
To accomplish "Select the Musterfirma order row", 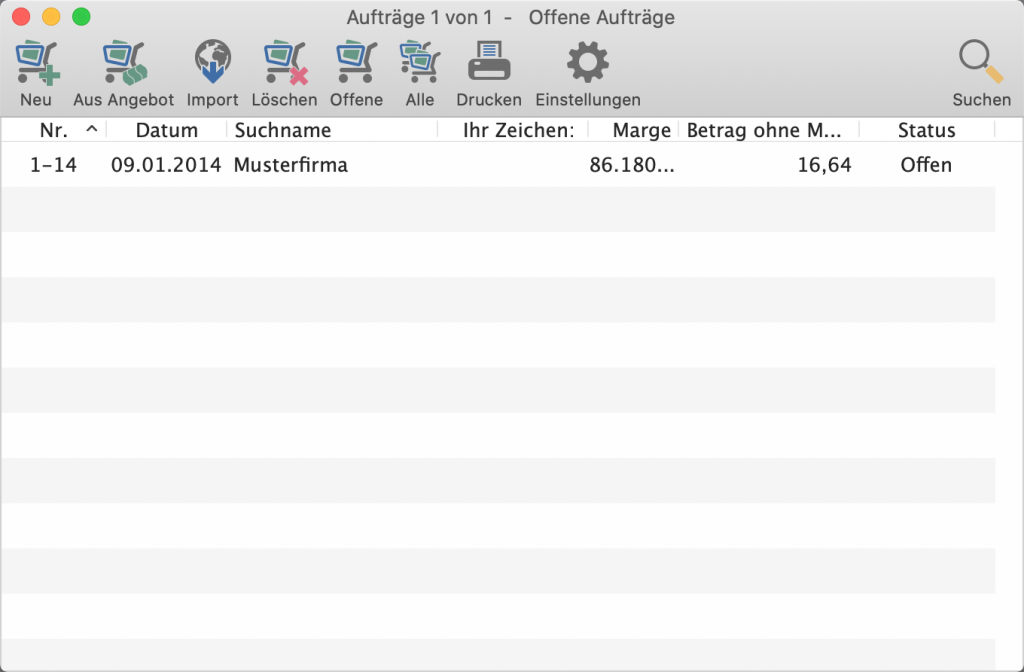I will click(290, 165).
